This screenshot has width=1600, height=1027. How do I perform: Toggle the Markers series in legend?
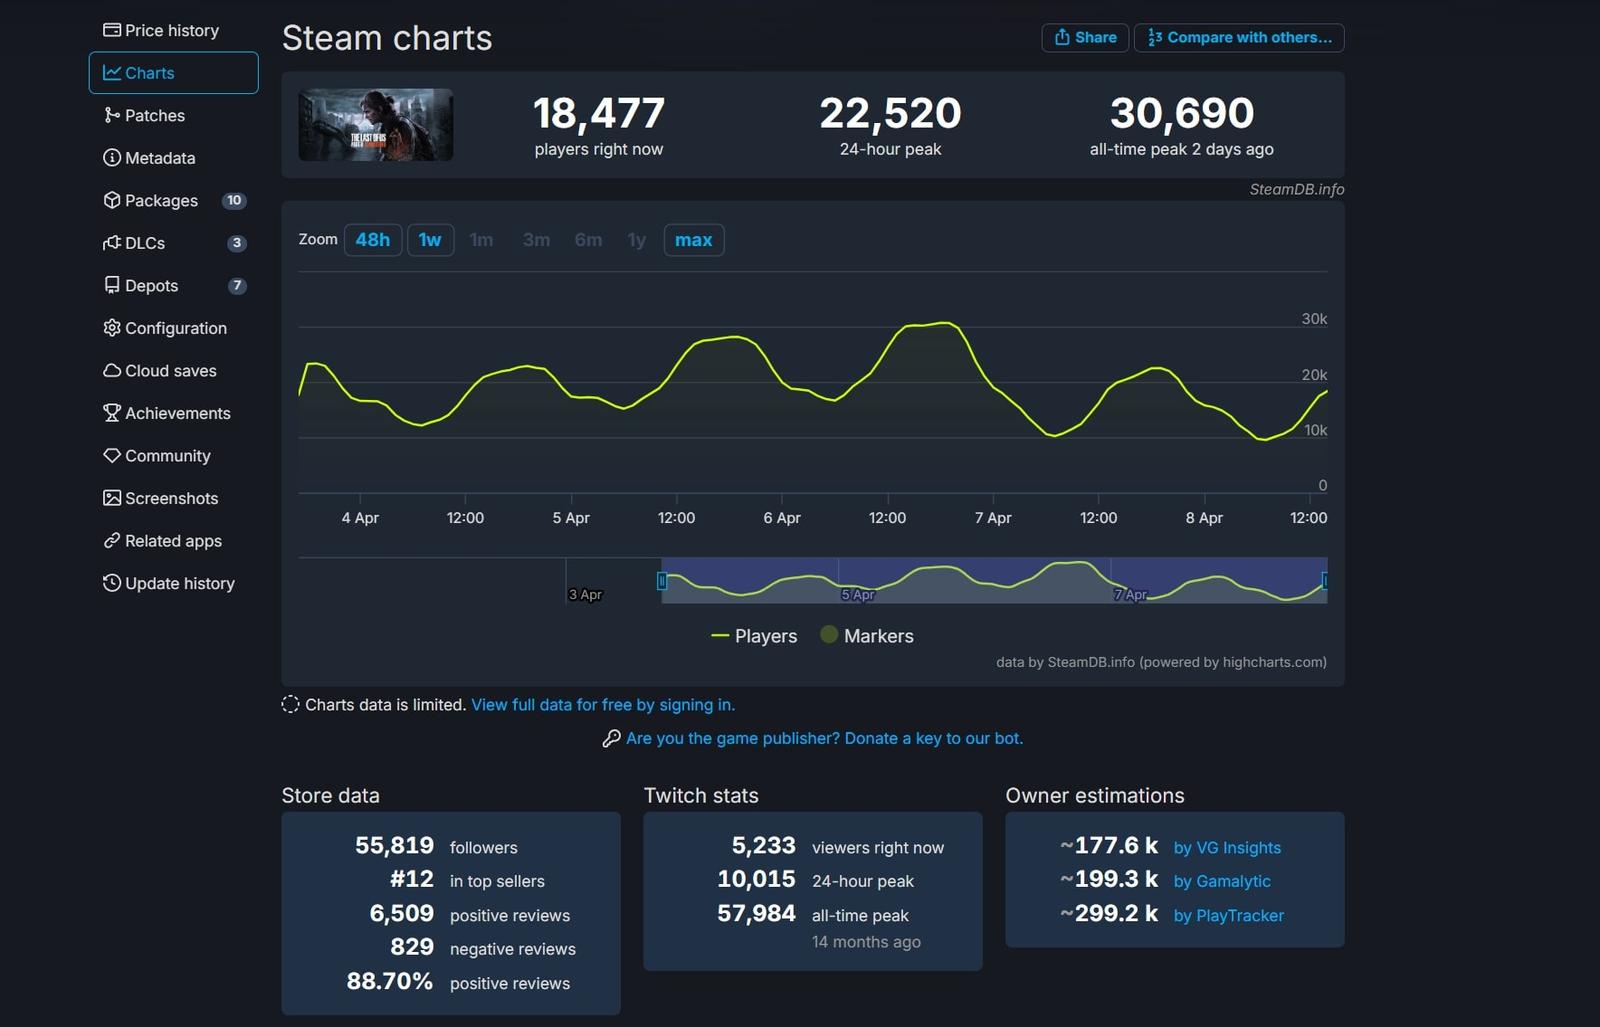(x=867, y=636)
